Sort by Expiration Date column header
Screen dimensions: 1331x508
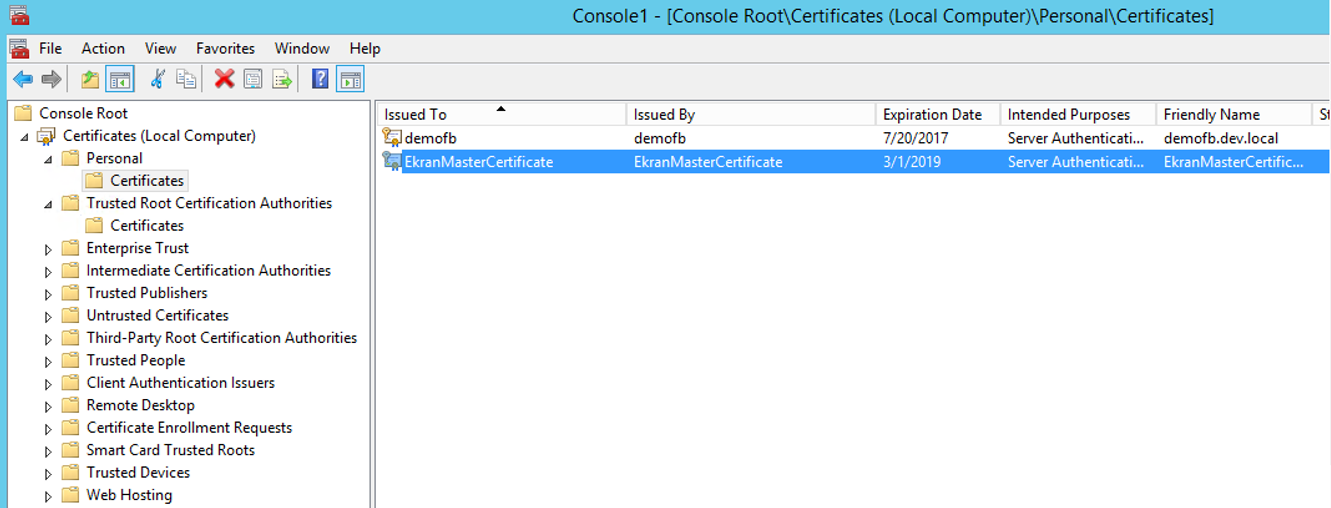point(932,115)
